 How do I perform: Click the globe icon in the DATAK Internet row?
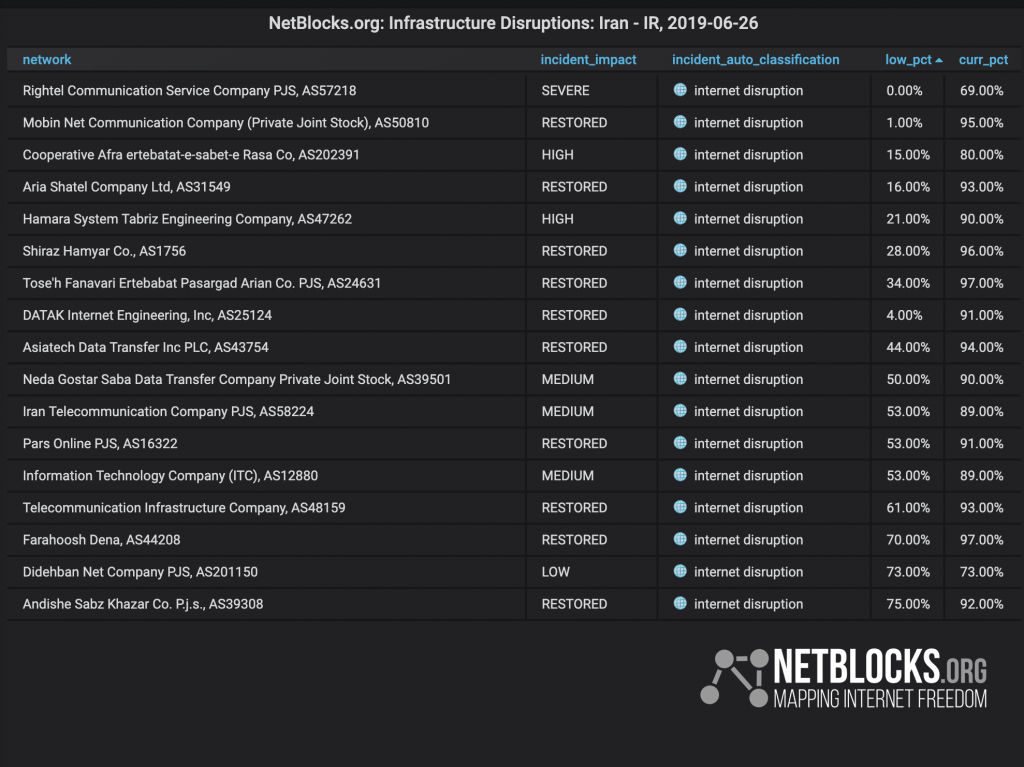point(680,314)
